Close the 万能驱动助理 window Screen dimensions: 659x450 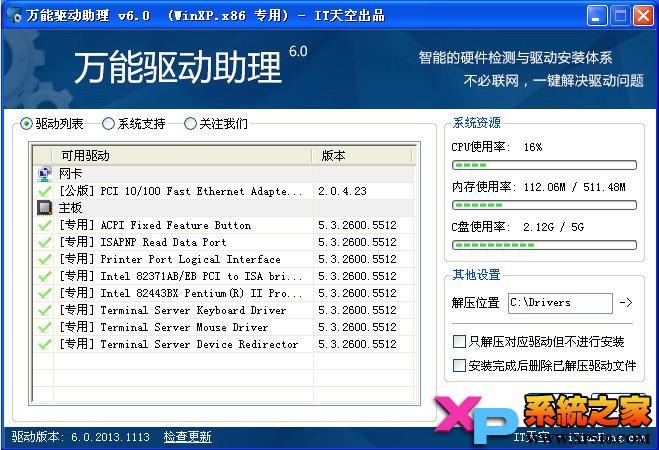click(643, 16)
